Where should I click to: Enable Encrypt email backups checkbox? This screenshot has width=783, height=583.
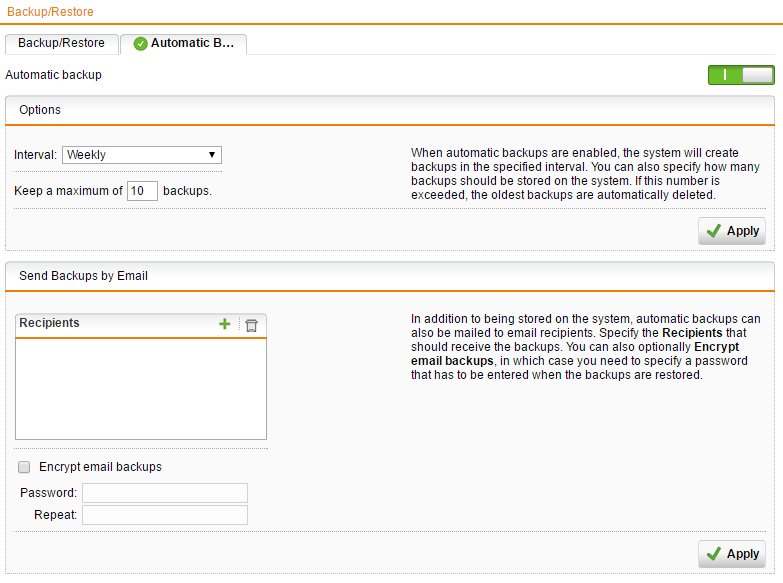click(24, 467)
